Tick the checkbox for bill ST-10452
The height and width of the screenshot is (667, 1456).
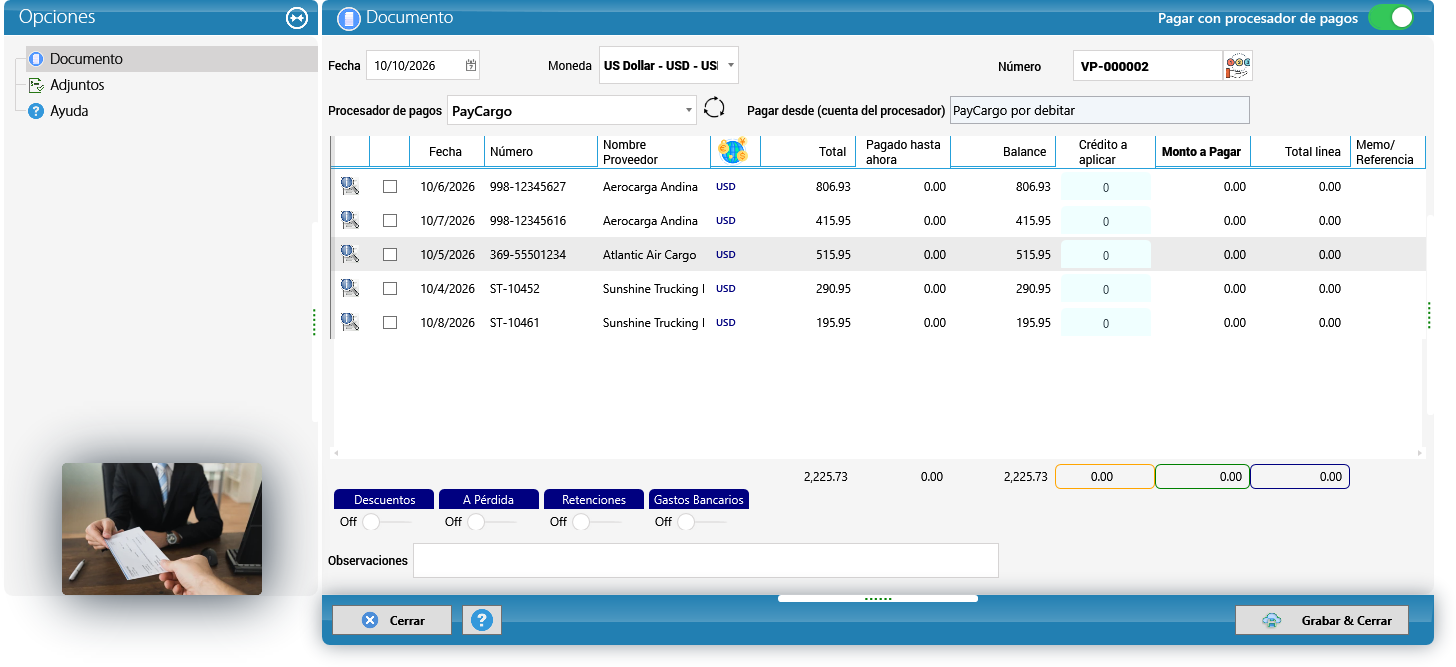tap(390, 289)
